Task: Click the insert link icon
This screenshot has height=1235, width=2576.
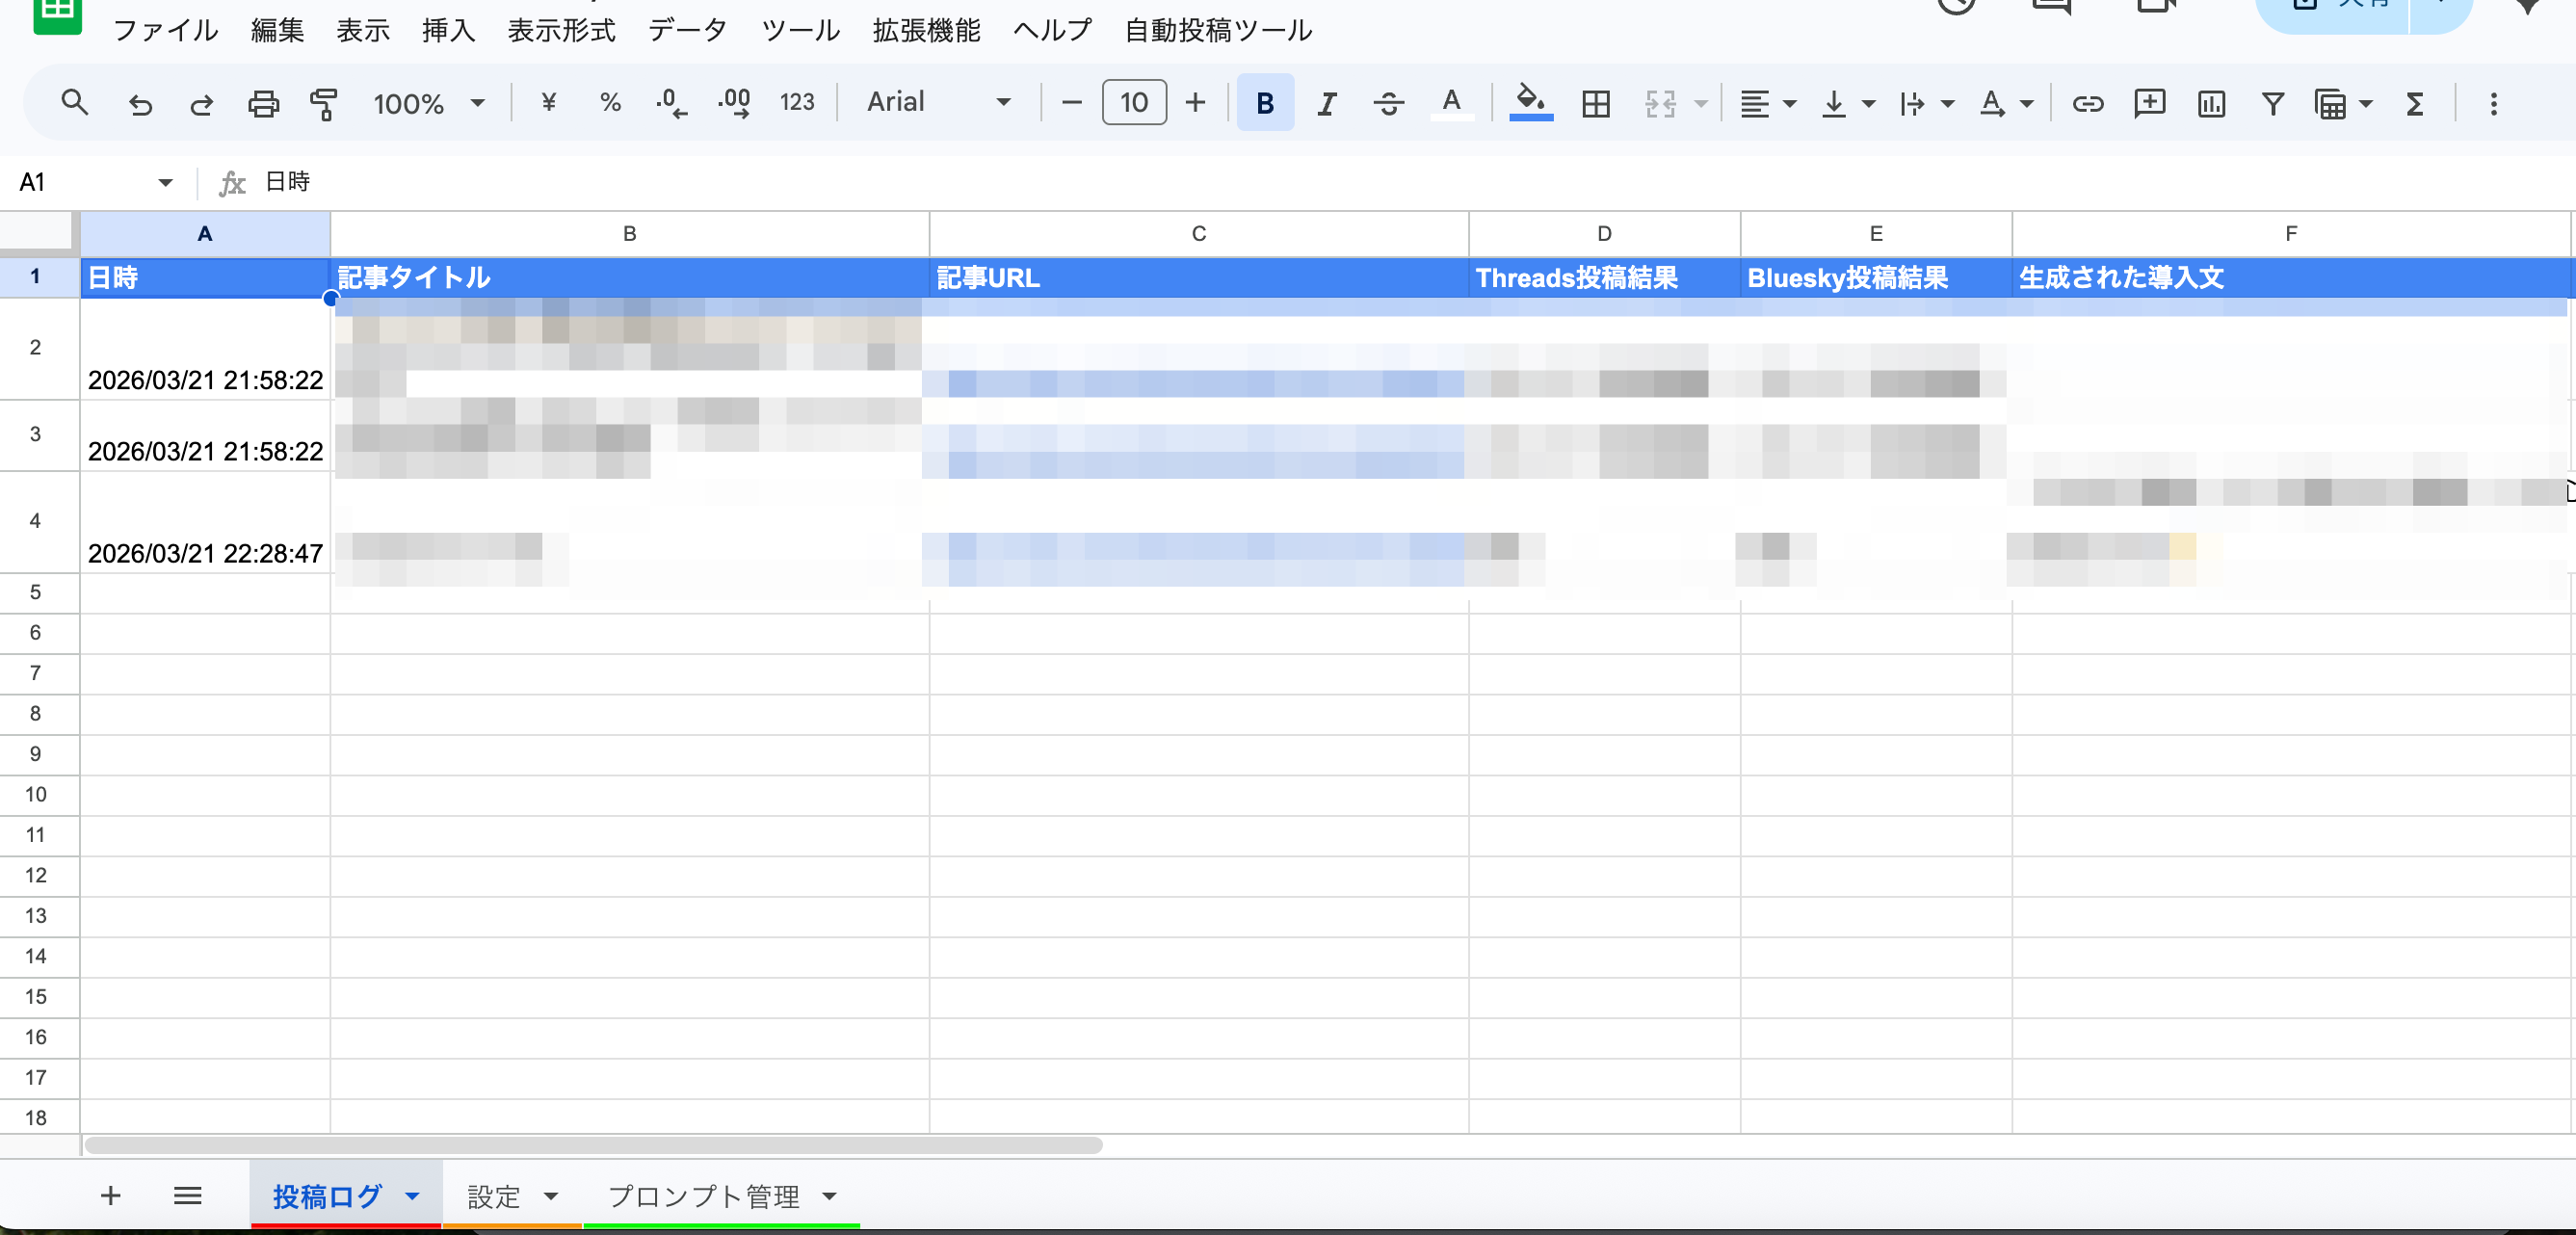Action: [2087, 103]
